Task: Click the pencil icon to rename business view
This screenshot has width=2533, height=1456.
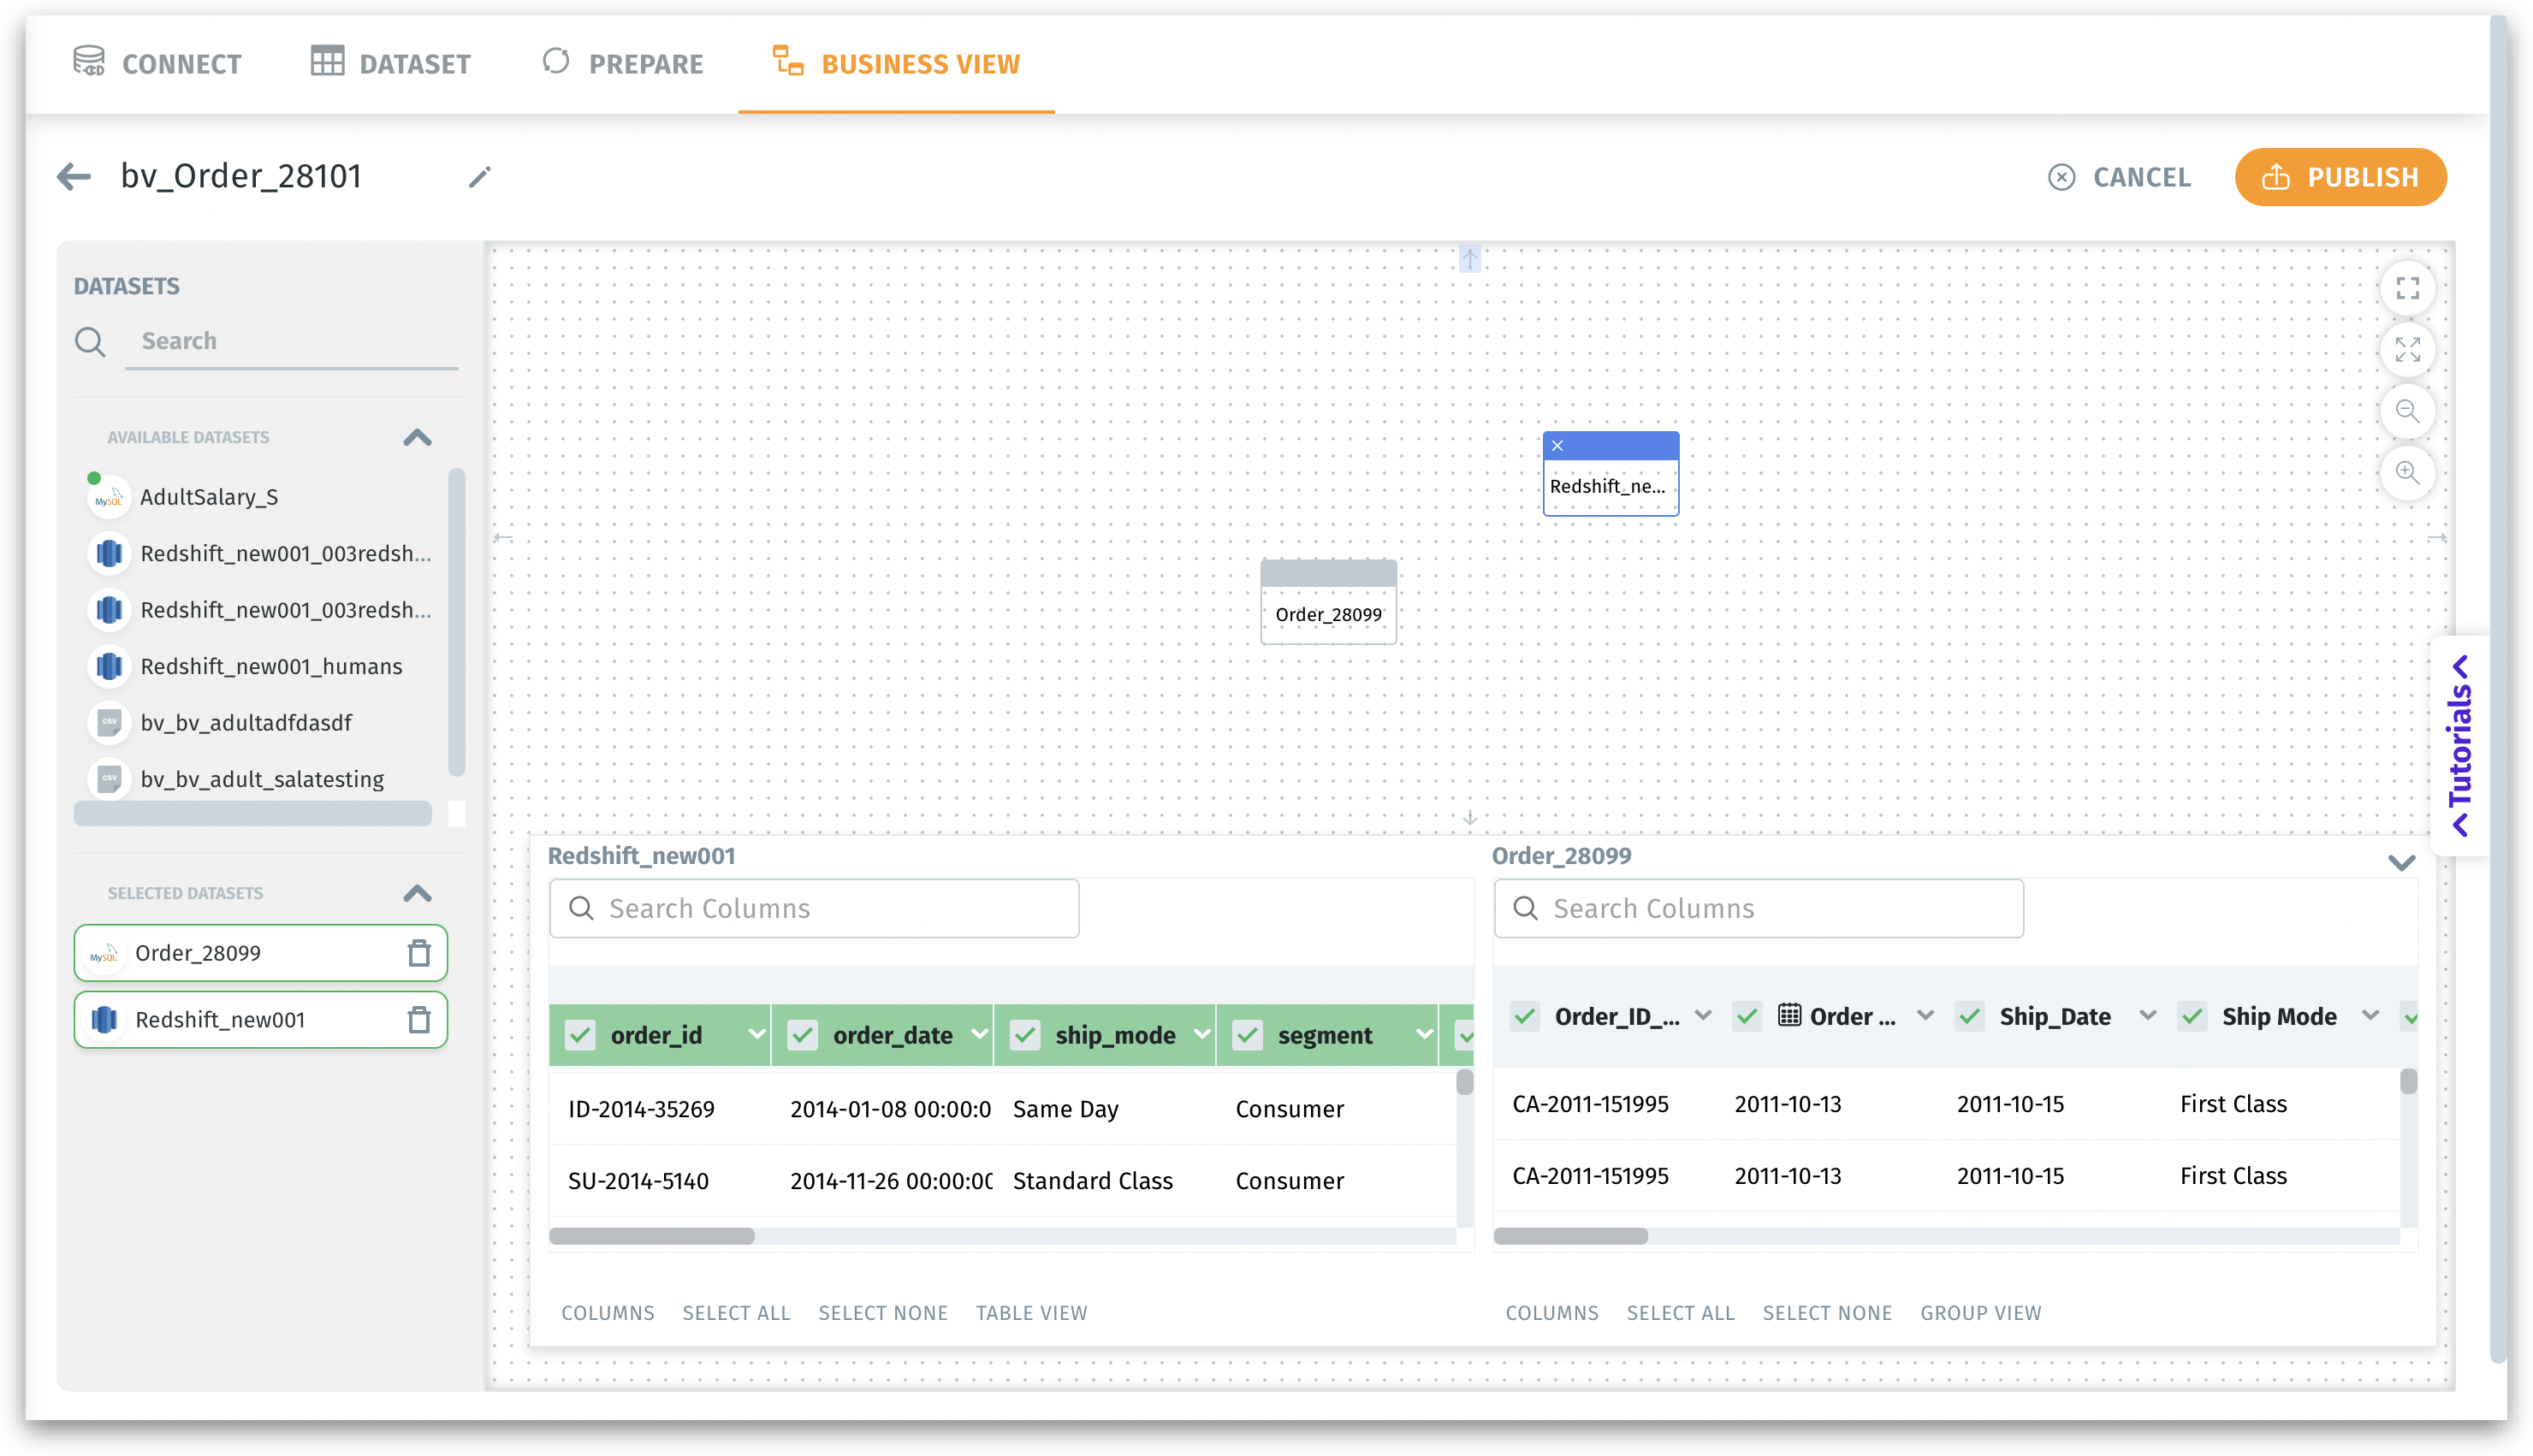Action: click(x=480, y=177)
